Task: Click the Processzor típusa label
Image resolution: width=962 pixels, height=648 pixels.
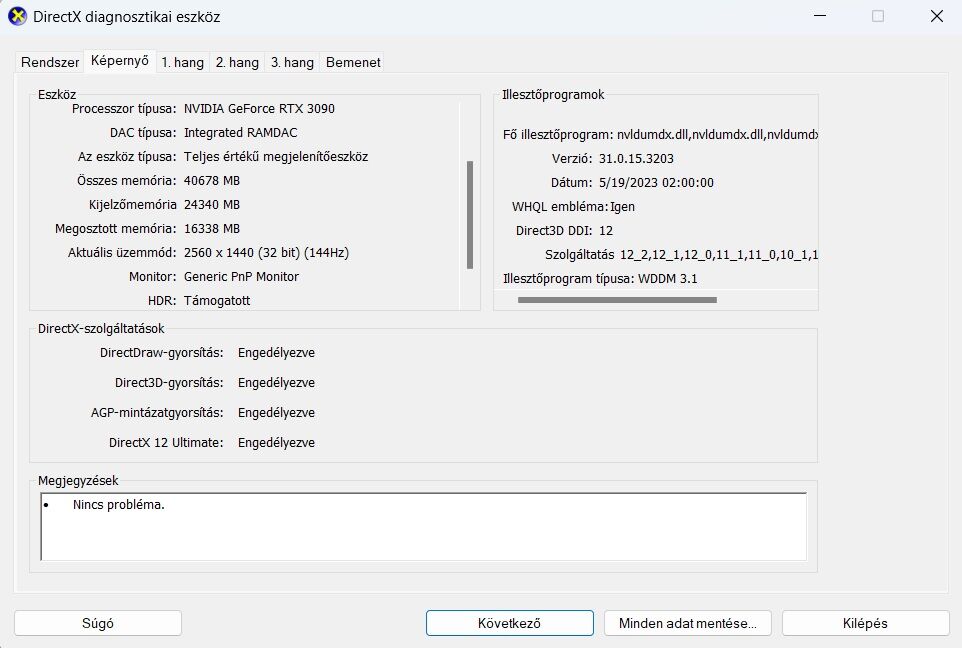Action: 124,109
